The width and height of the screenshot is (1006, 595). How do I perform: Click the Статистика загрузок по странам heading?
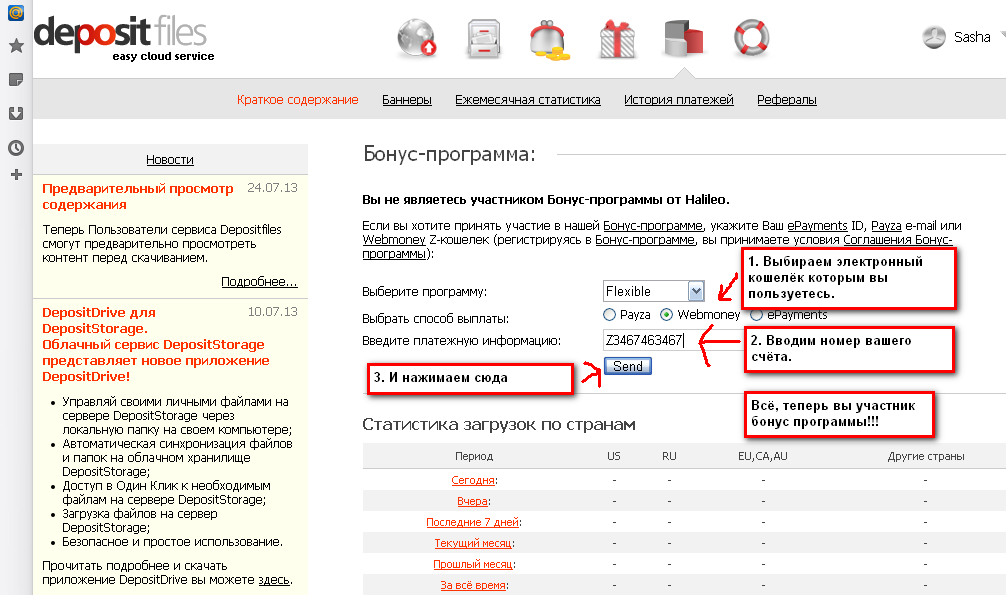499,425
